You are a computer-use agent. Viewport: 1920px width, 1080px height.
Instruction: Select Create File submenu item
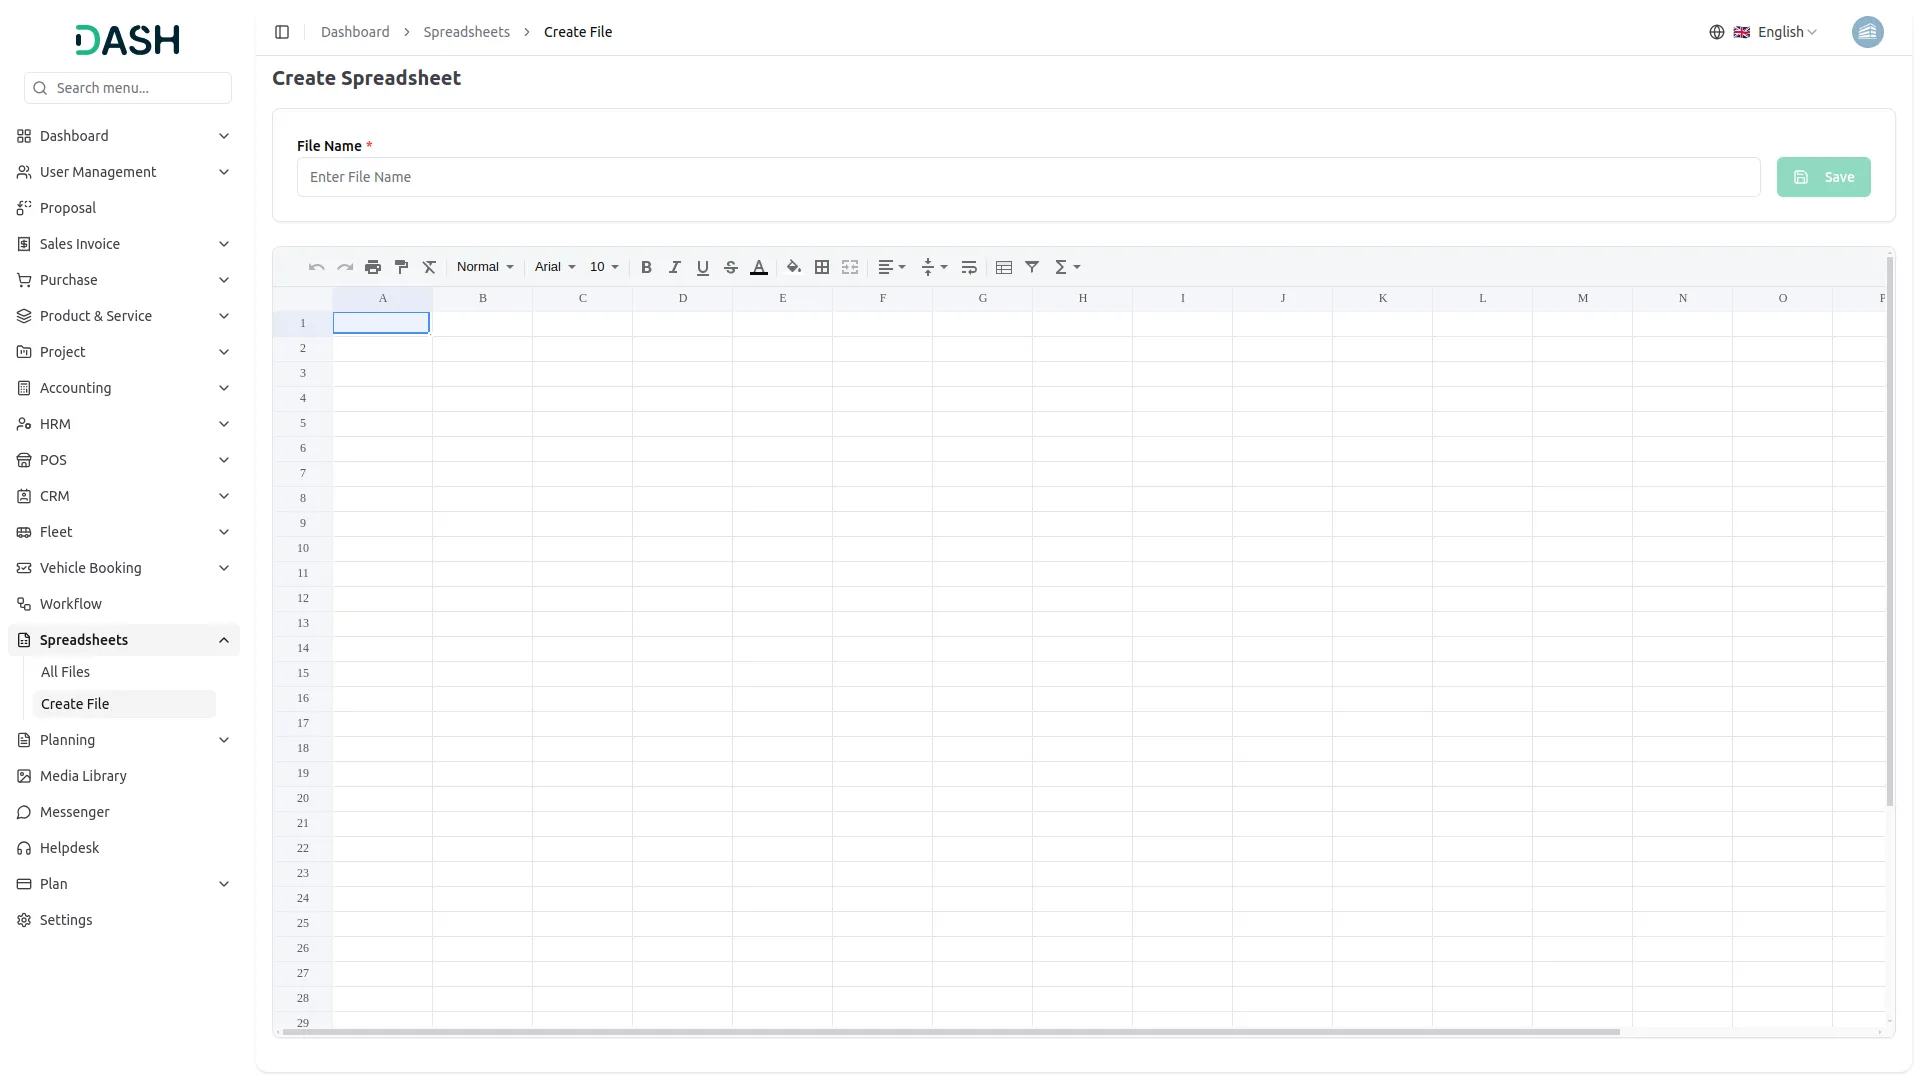coord(124,704)
